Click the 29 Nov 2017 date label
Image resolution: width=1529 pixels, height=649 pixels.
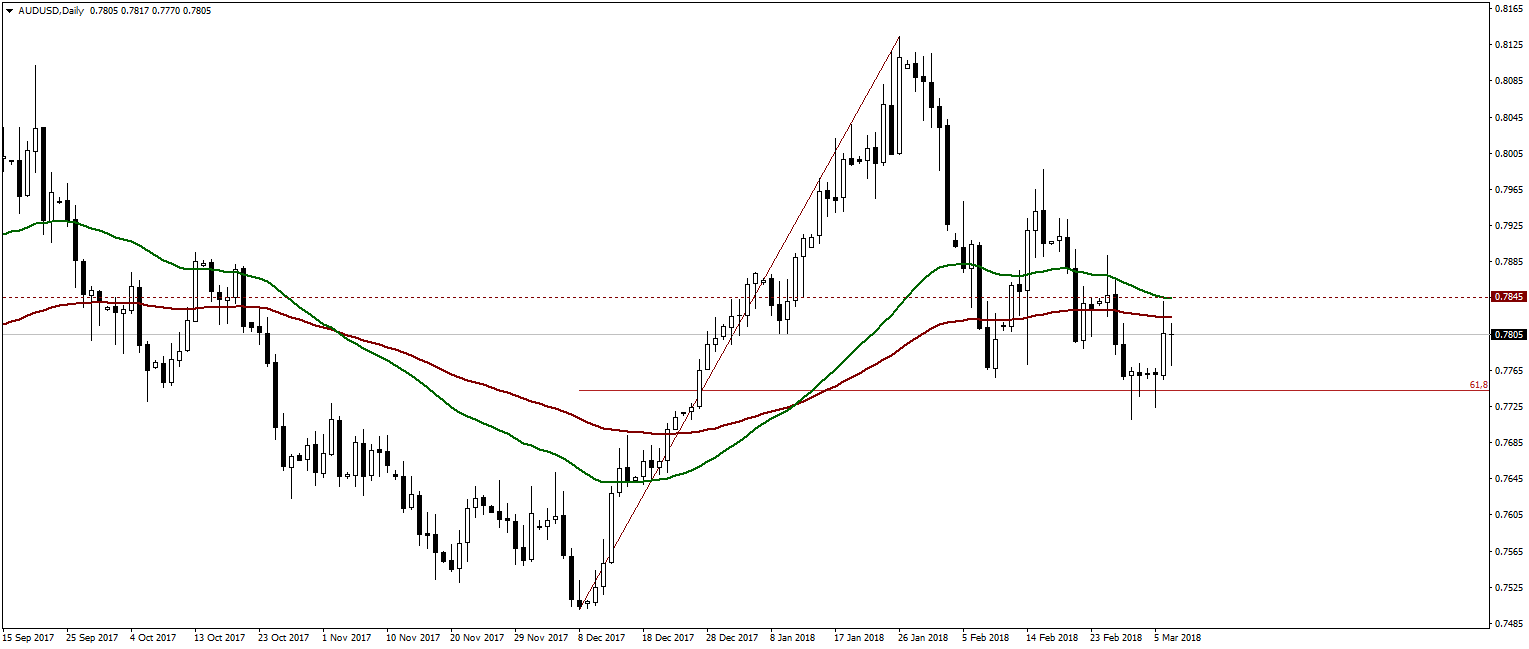click(541, 637)
